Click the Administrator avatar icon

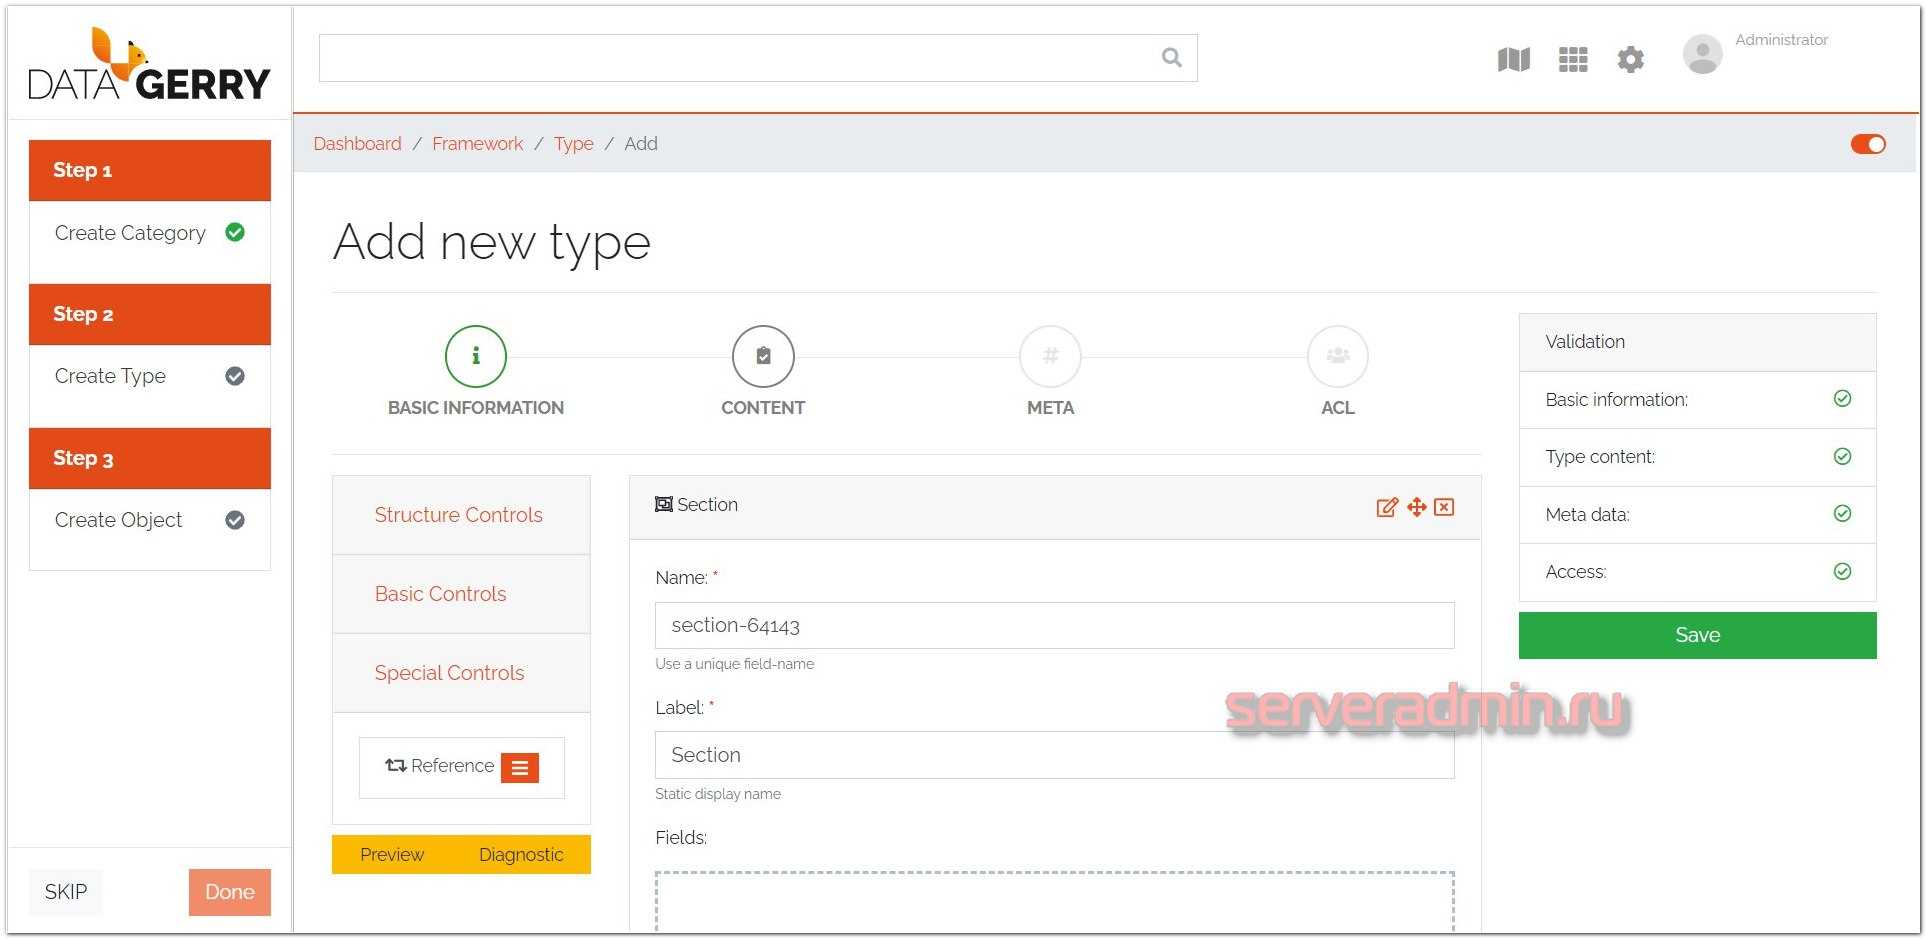click(x=1702, y=54)
